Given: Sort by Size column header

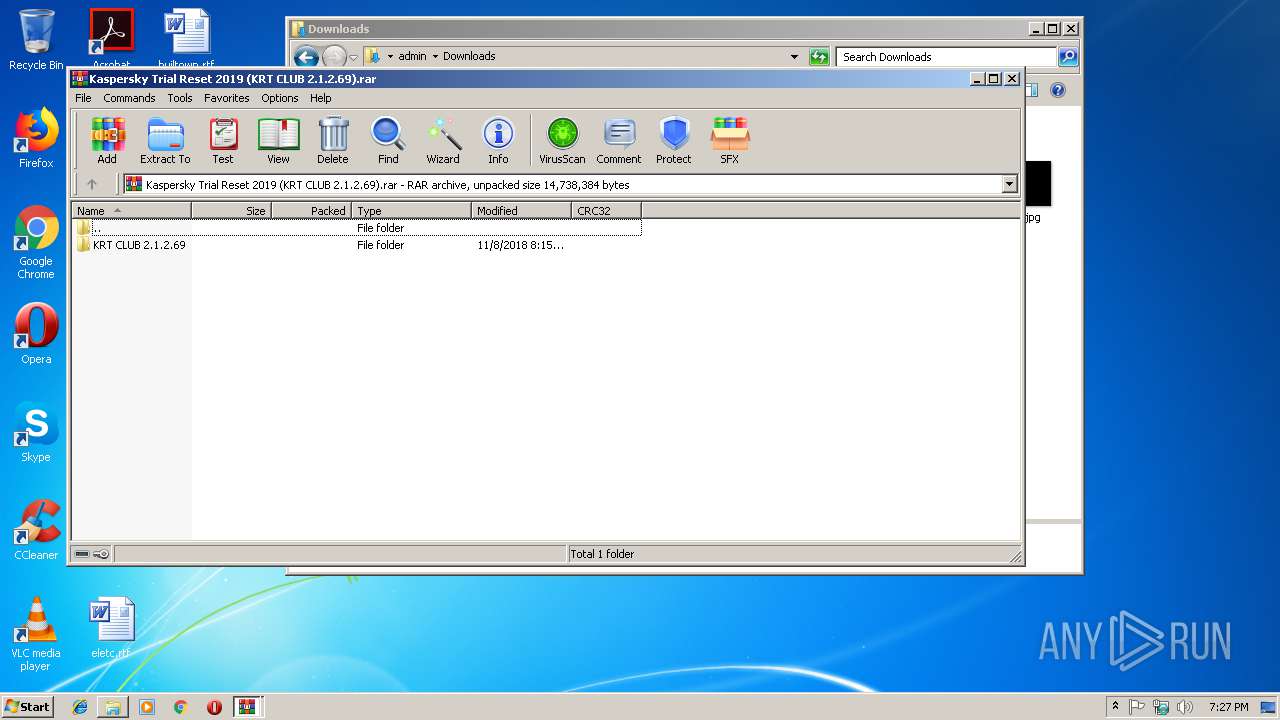Looking at the screenshot, I should tap(231, 211).
